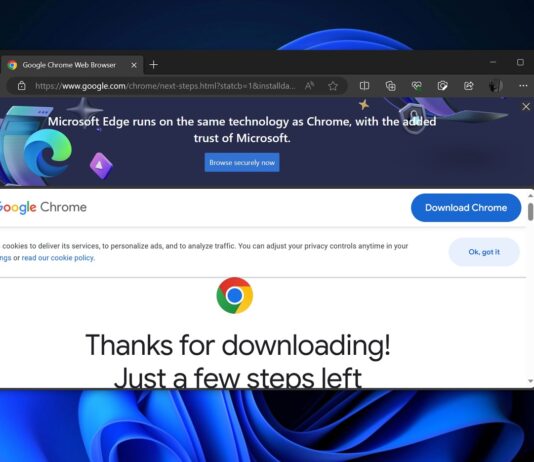Click the address bar URL
The height and width of the screenshot is (462, 534).
[x=165, y=86]
